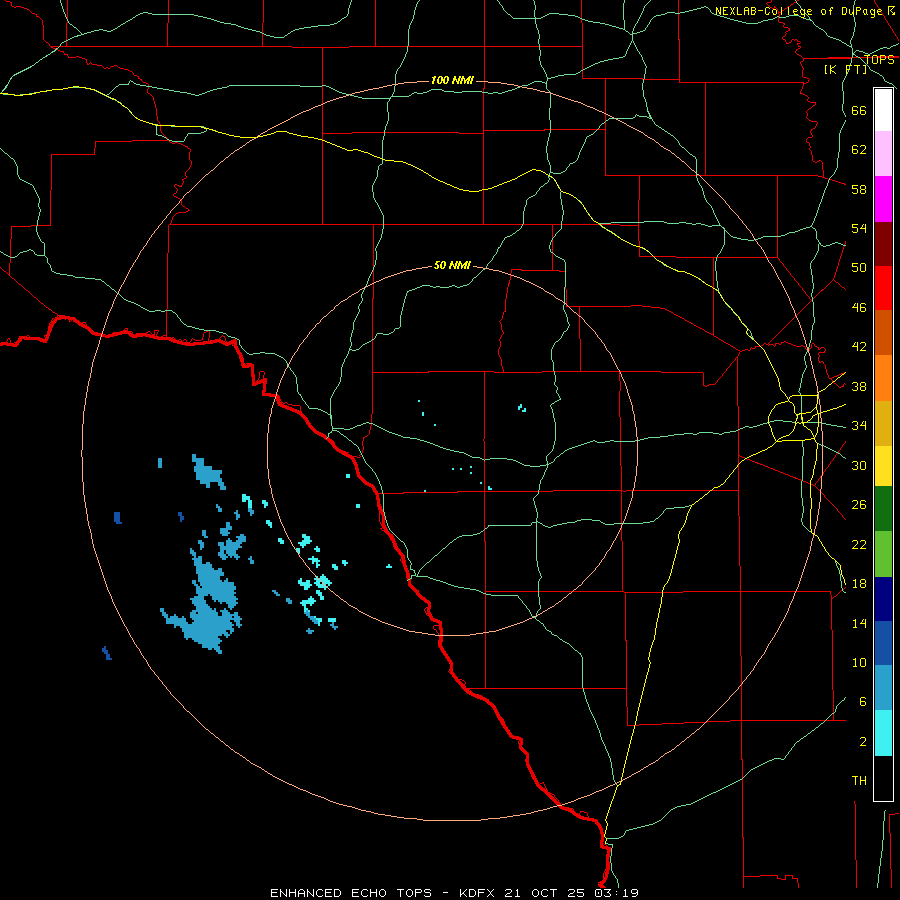Click the TOPS legend title
The height and width of the screenshot is (900, 900).
click(879, 59)
